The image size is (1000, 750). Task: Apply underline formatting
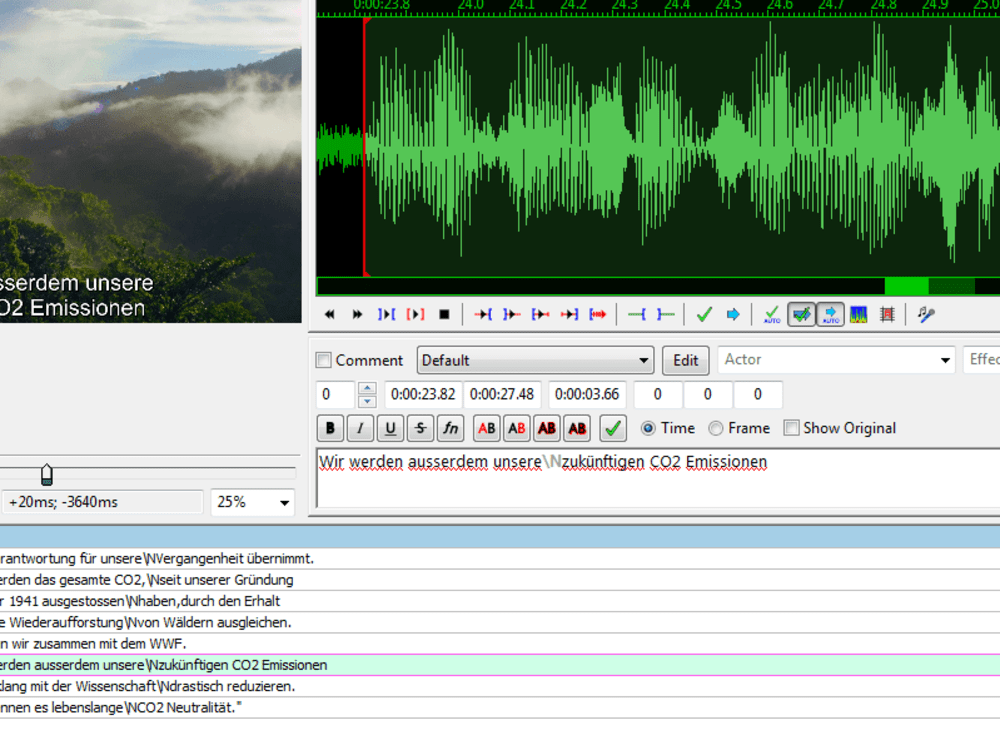pos(390,428)
